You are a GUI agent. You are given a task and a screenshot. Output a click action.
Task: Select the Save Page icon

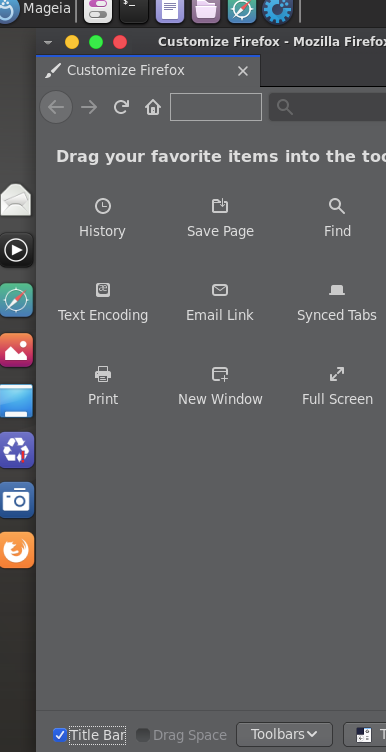coord(220,206)
